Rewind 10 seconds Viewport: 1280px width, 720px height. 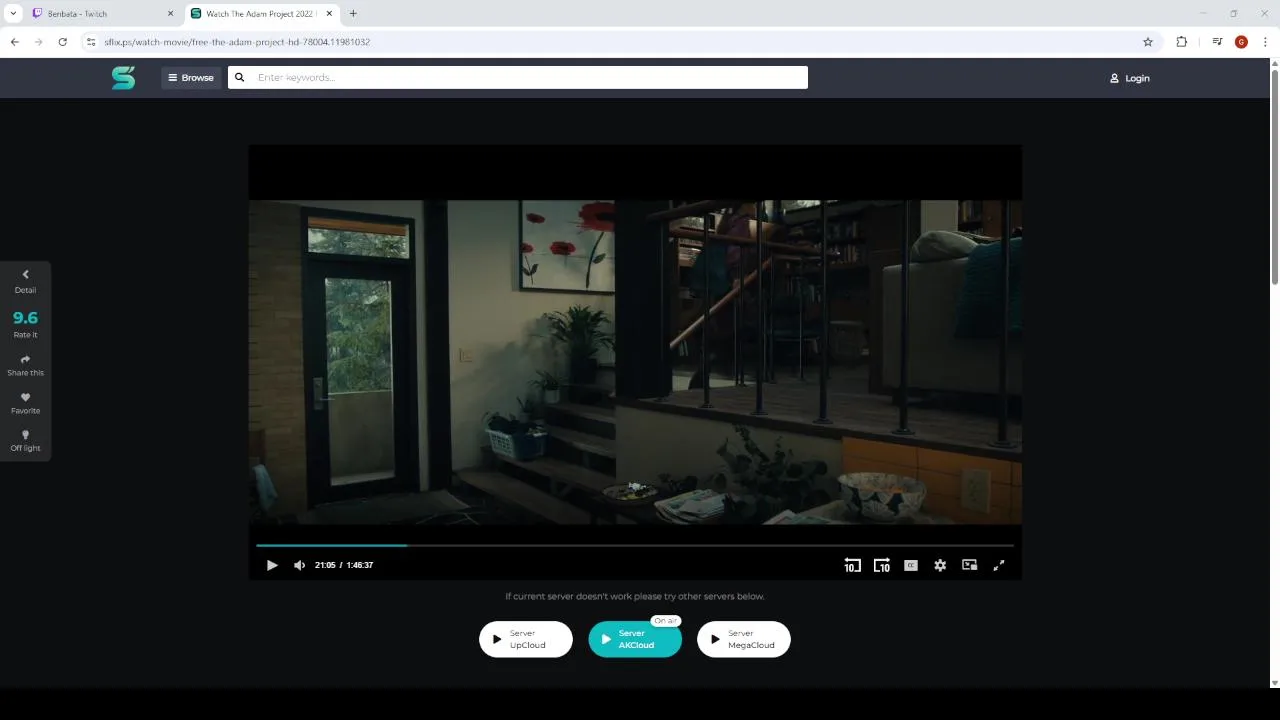(x=852, y=565)
